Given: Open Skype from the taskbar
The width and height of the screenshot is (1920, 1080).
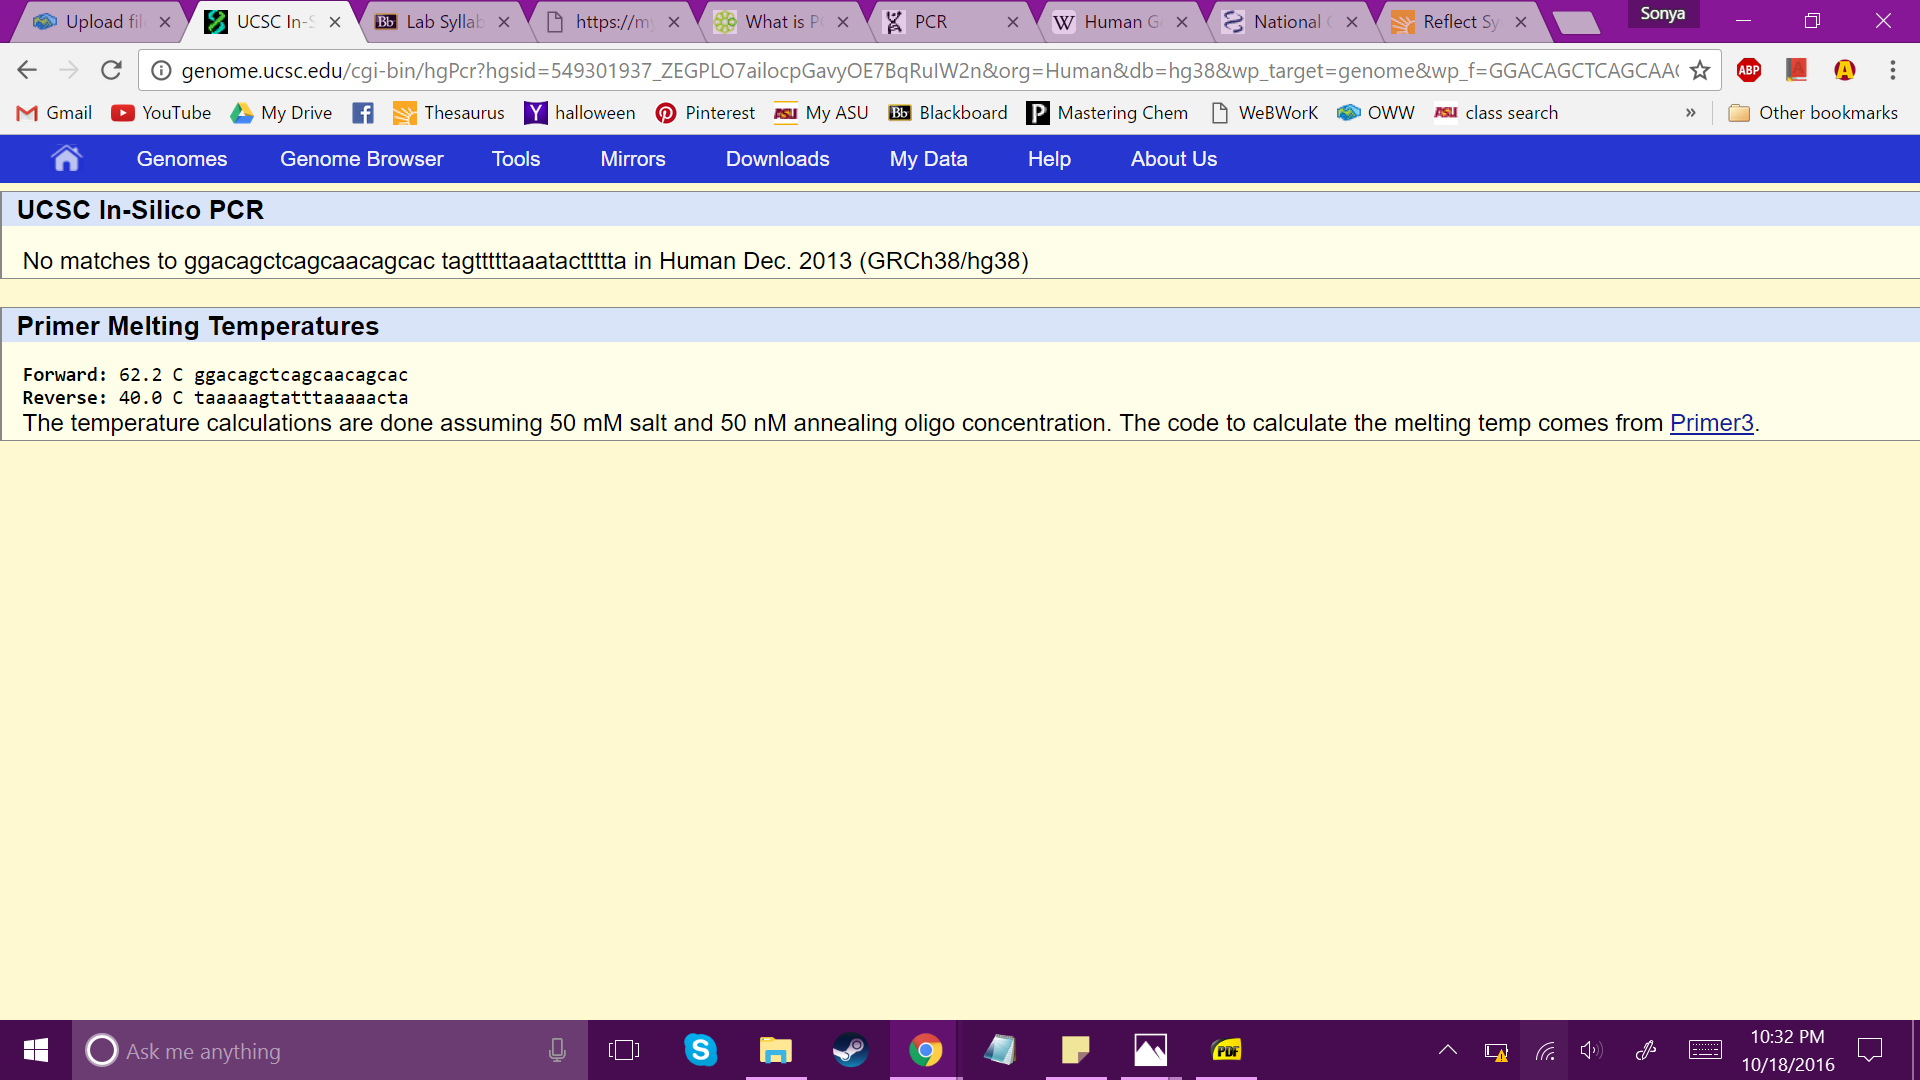Looking at the screenshot, I should [x=700, y=1050].
